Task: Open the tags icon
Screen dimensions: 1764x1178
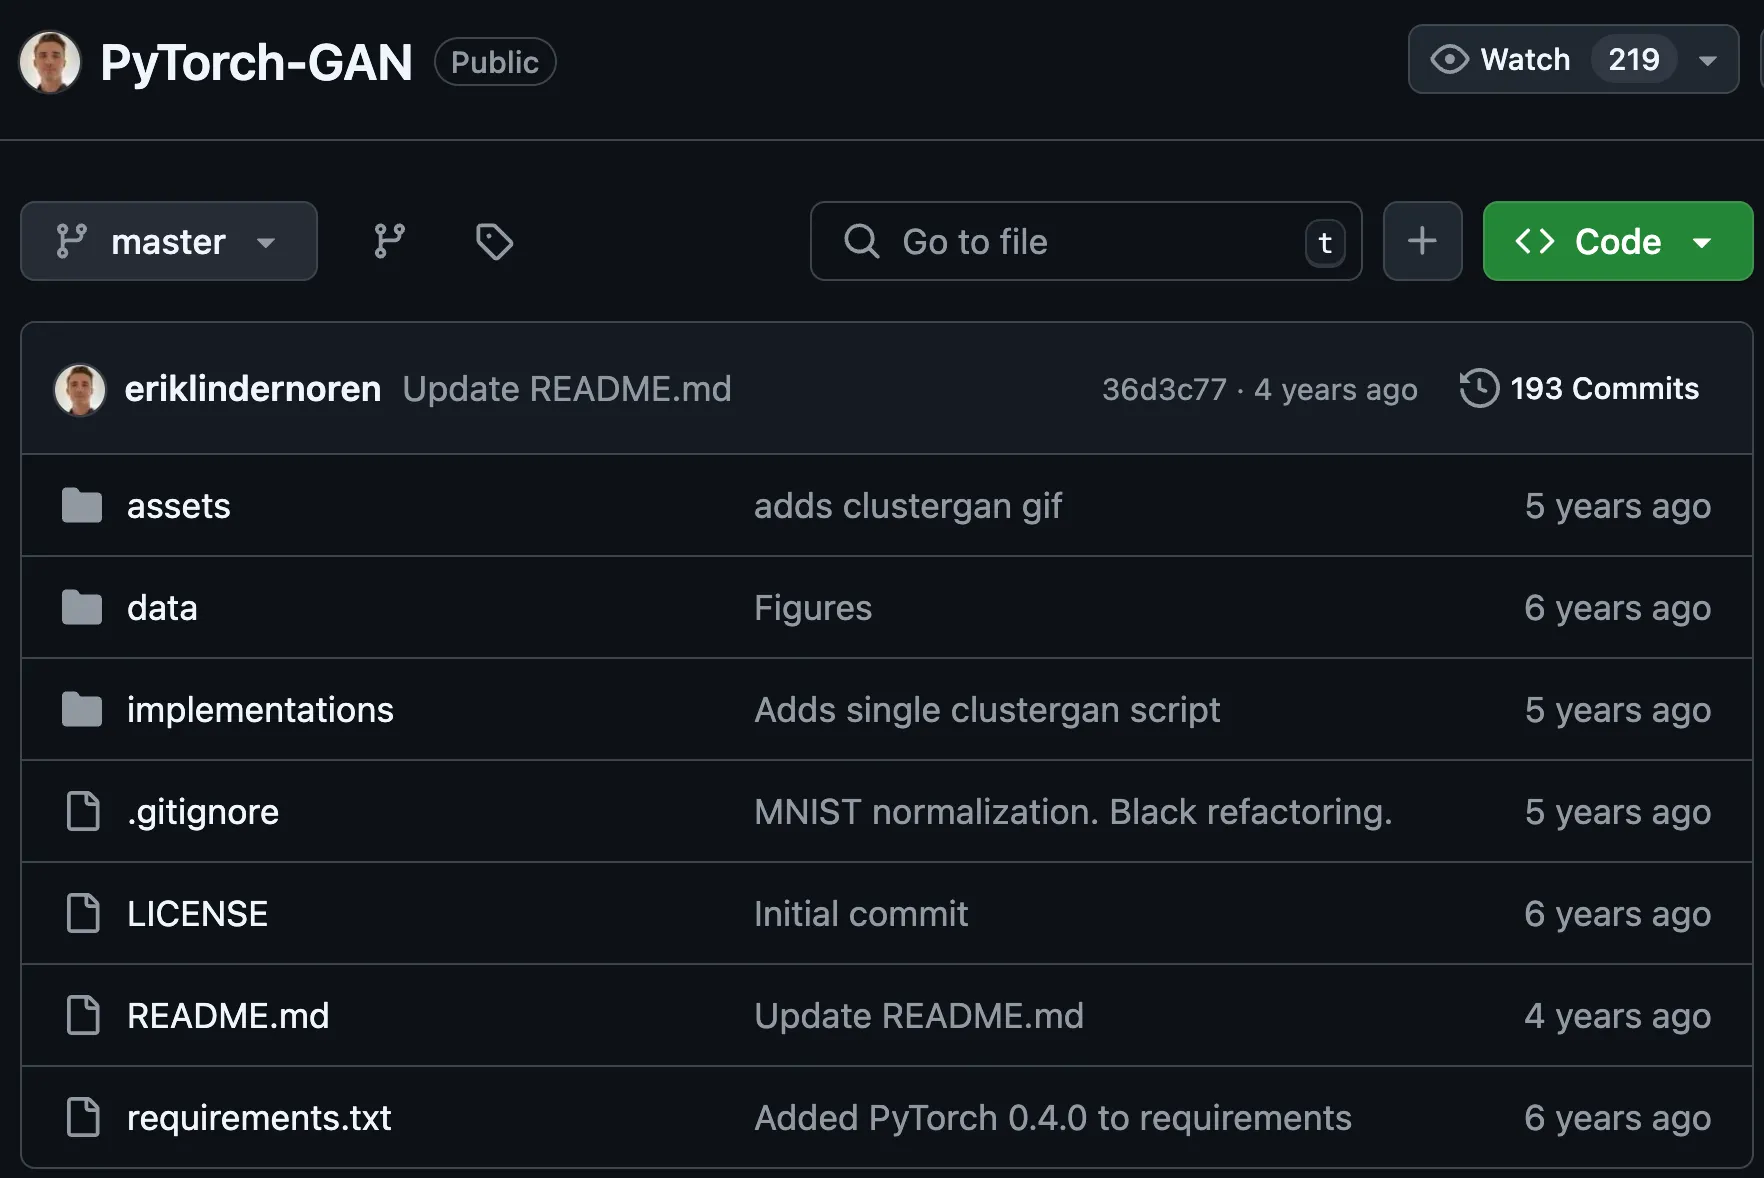Action: point(494,241)
